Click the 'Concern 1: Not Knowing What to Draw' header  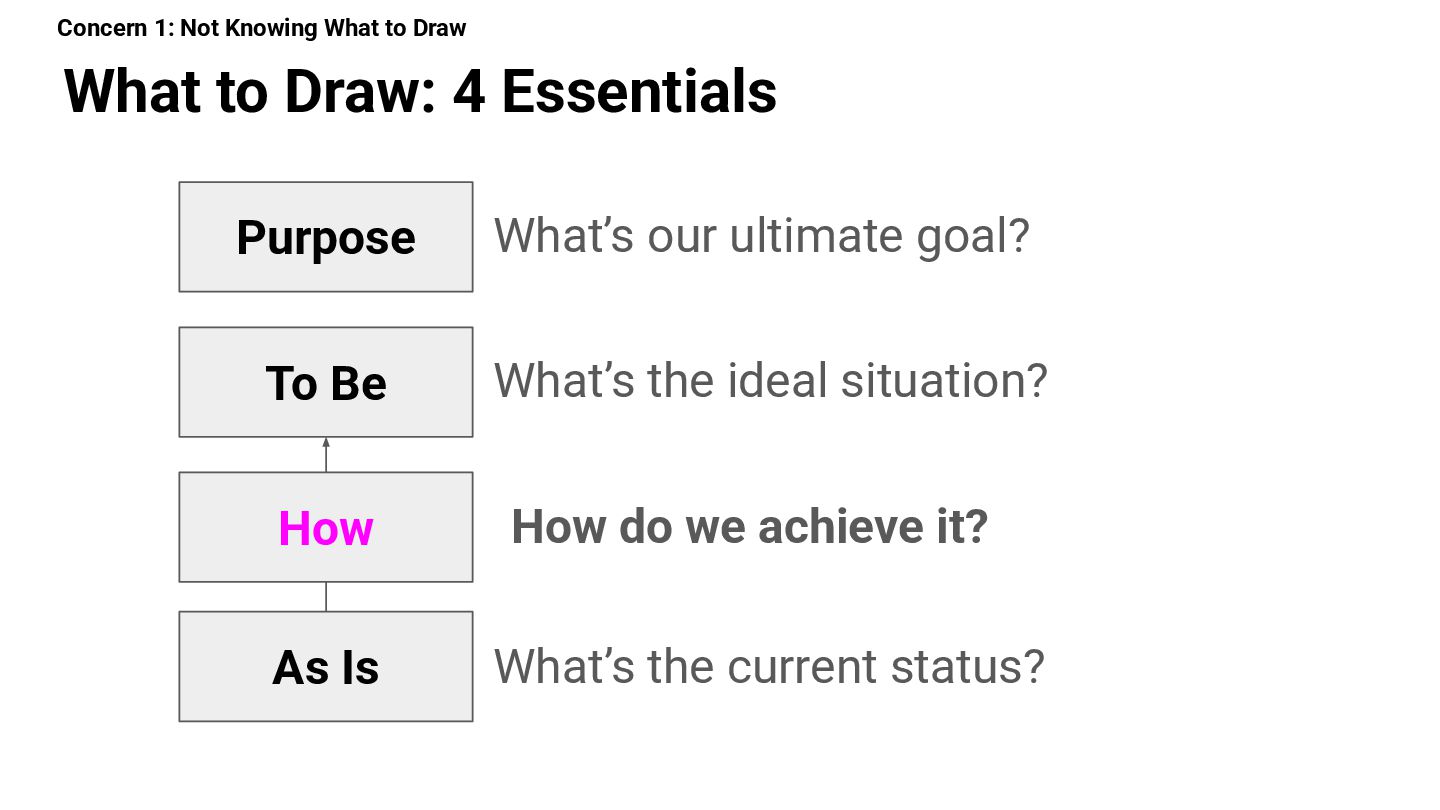[262, 28]
